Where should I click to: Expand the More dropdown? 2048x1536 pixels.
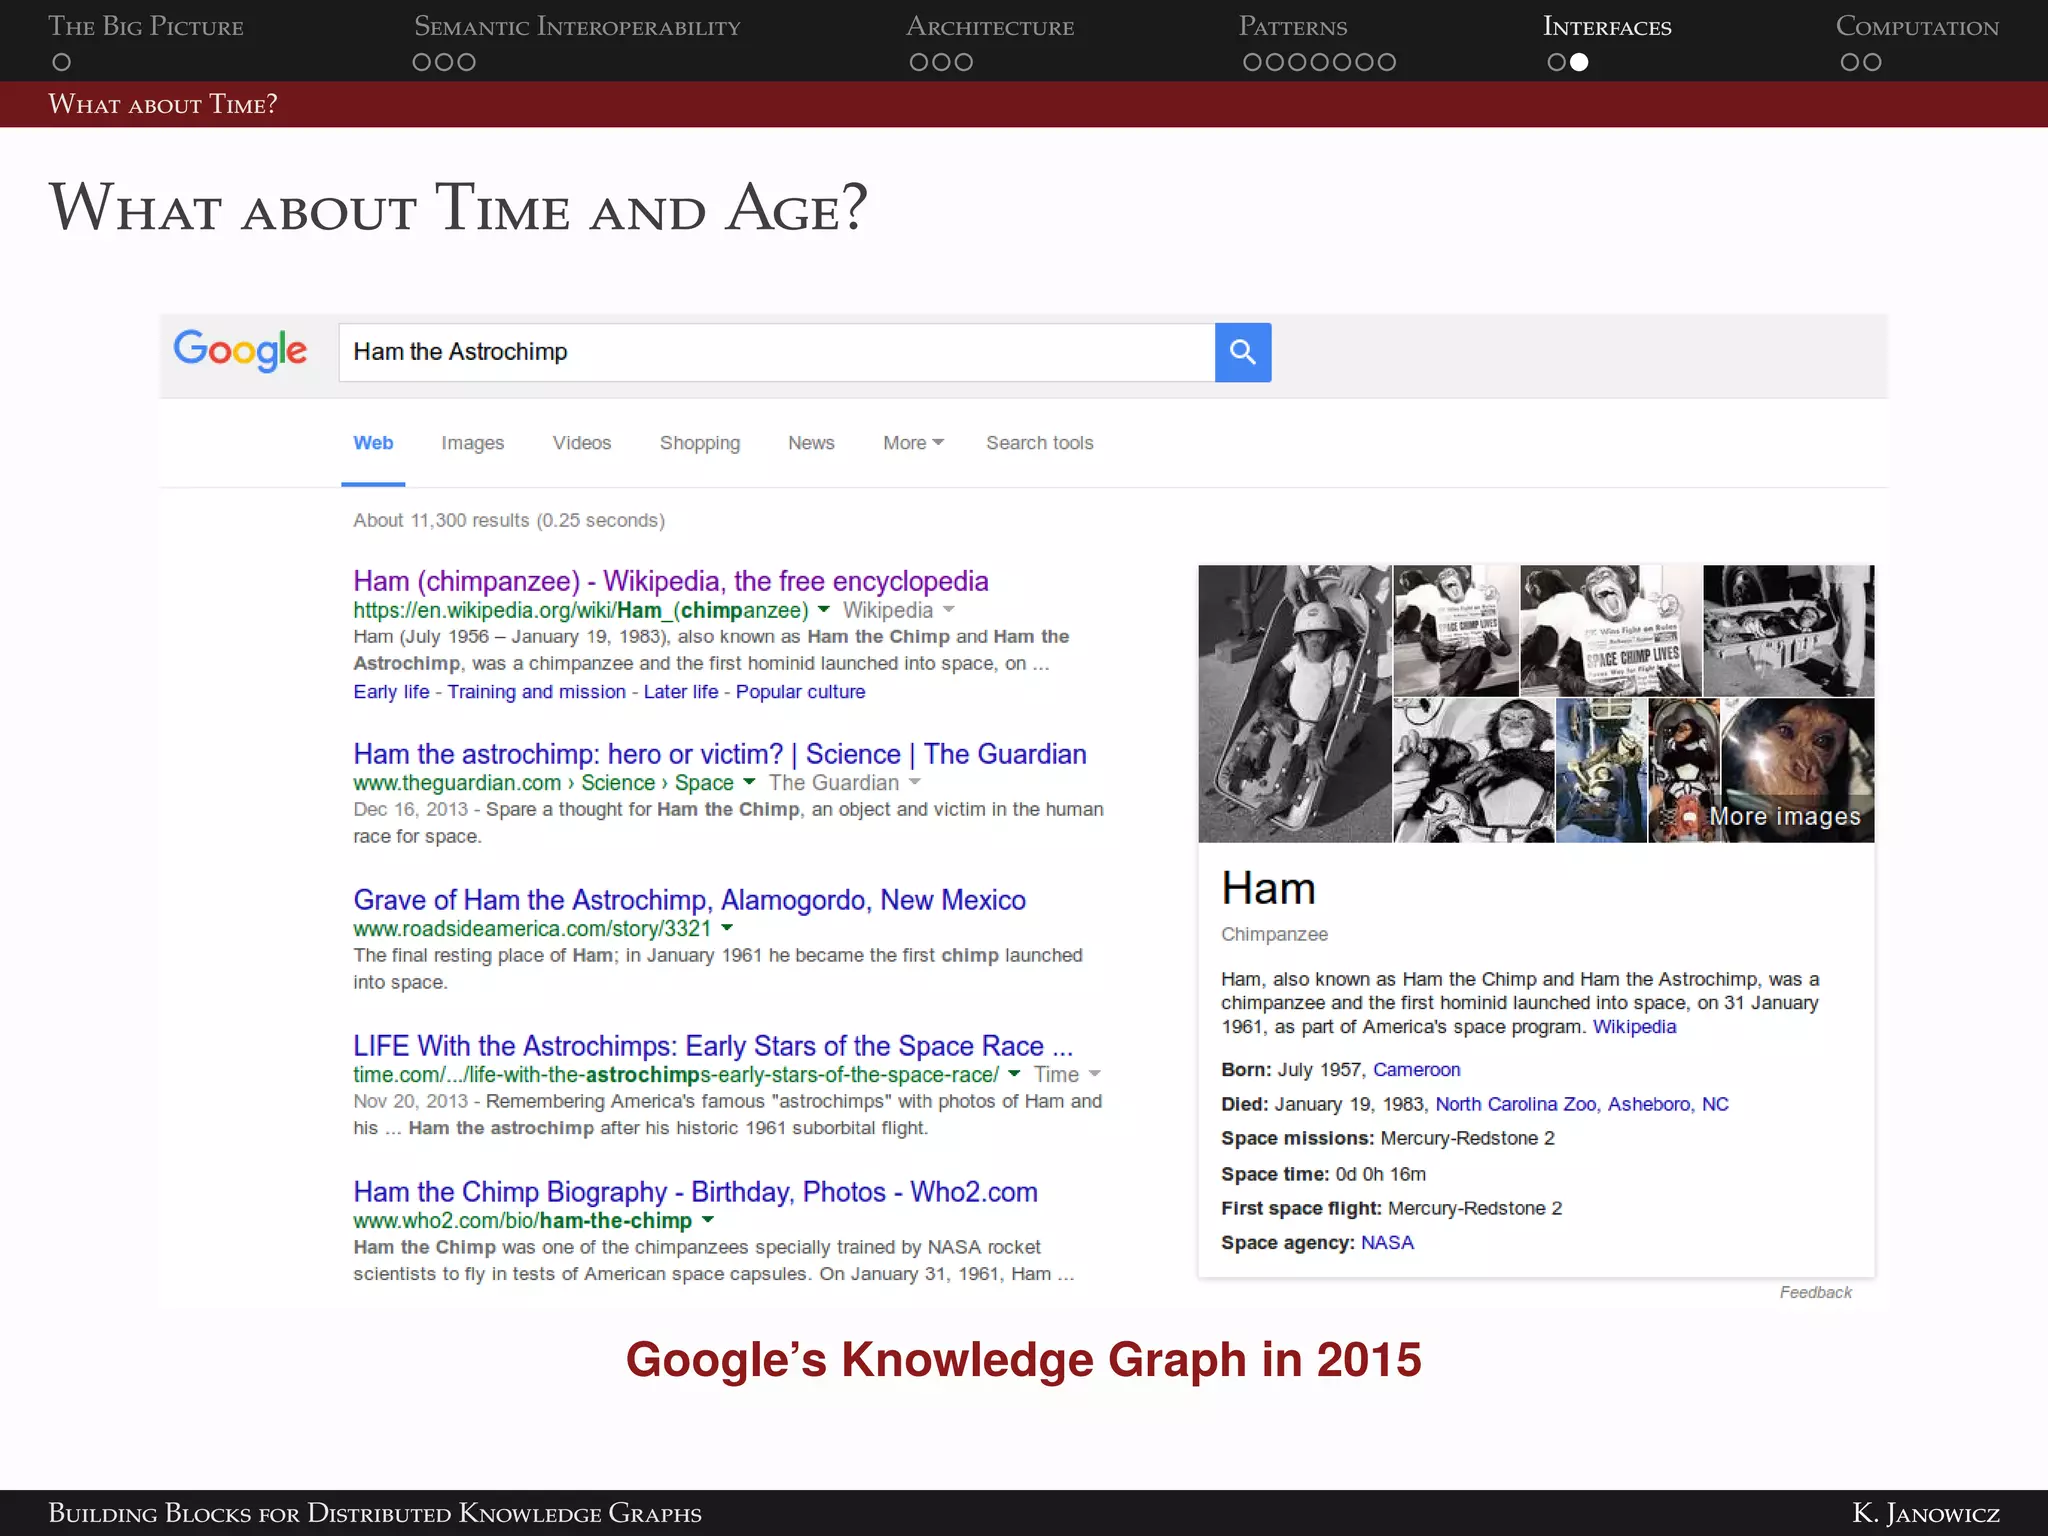tap(913, 443)
